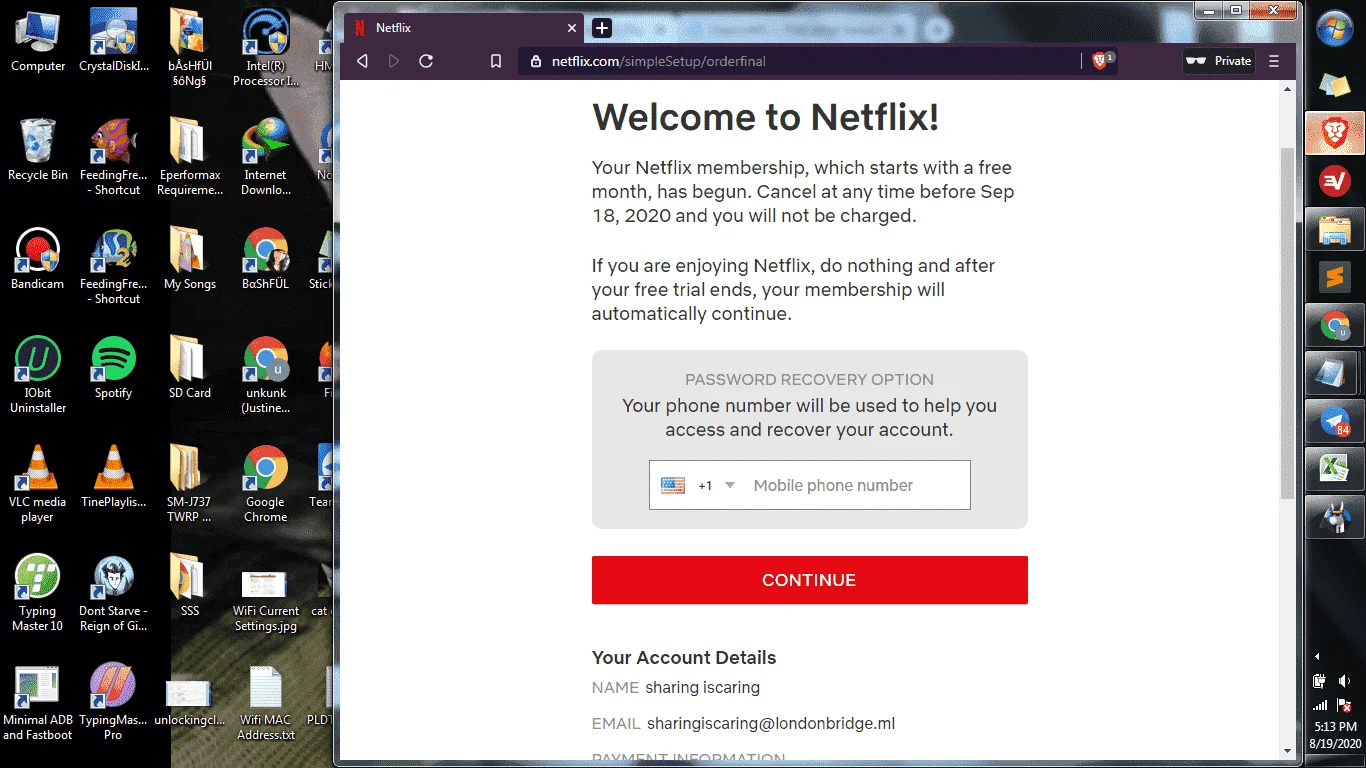Select the Bandicam desktop icon
The image size is (1366, 768).
(38, 260)
